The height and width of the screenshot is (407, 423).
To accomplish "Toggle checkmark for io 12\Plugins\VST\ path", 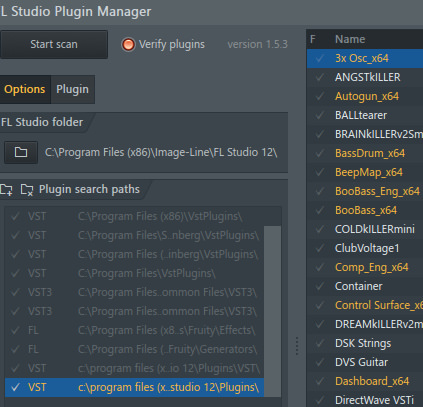I will (x=15, y=368).
